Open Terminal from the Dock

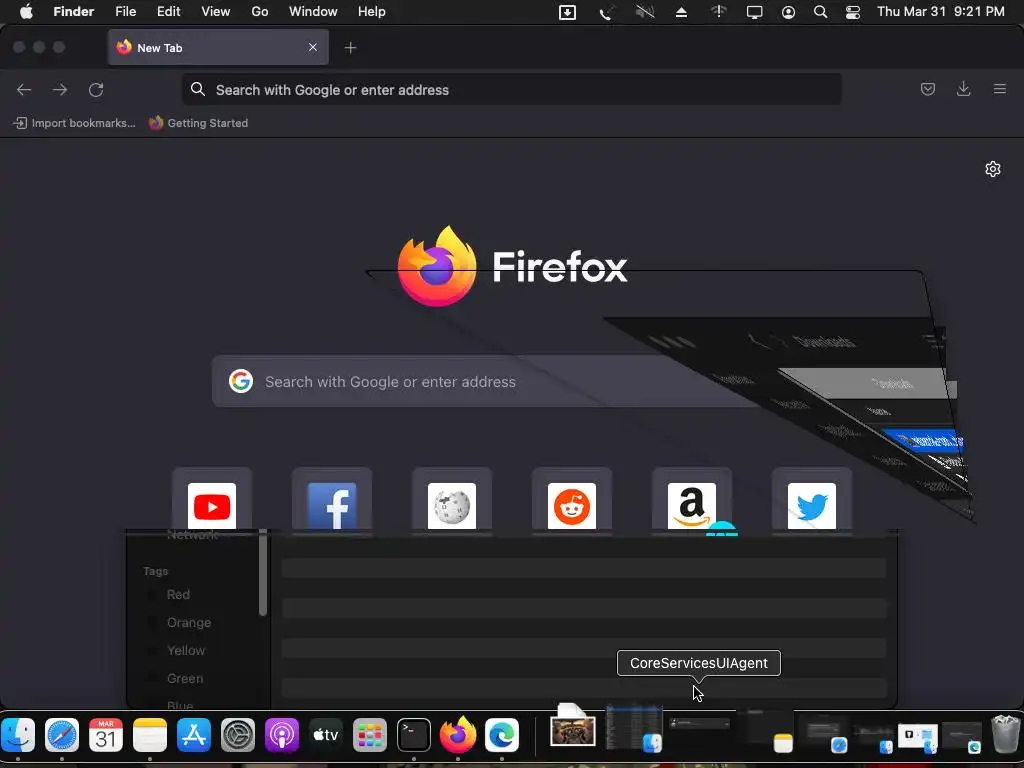414,735
